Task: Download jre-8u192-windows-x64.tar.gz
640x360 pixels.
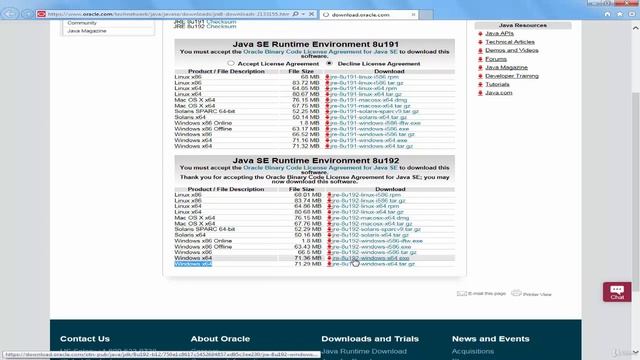Action: point(373,264)
